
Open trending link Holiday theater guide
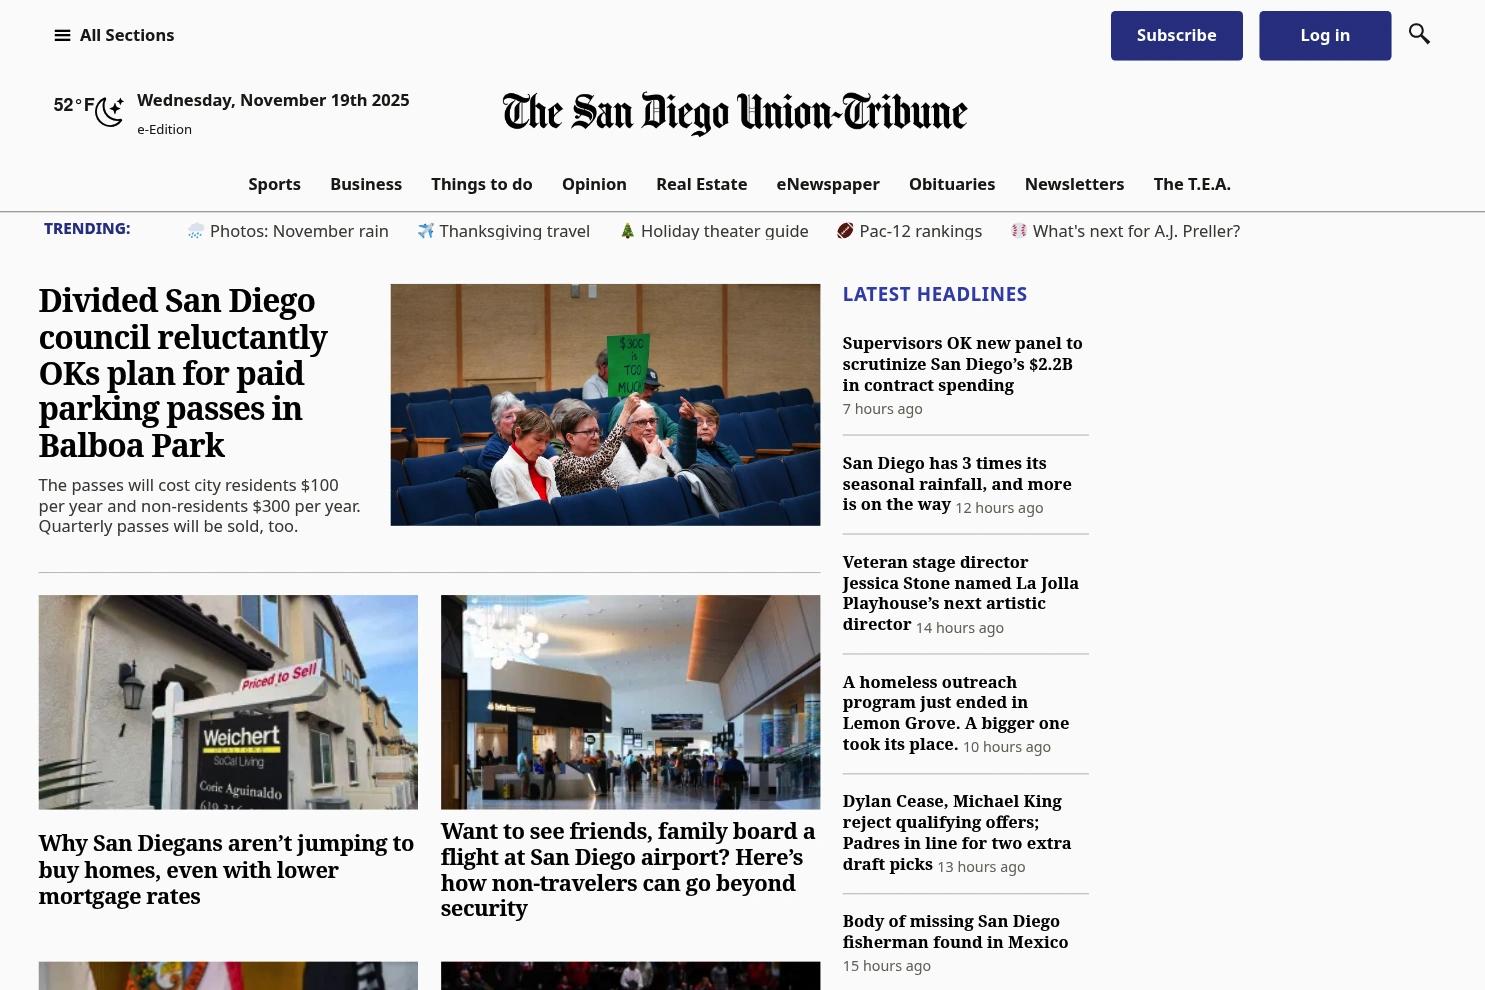pyautogui.click(x=724, y=231)
